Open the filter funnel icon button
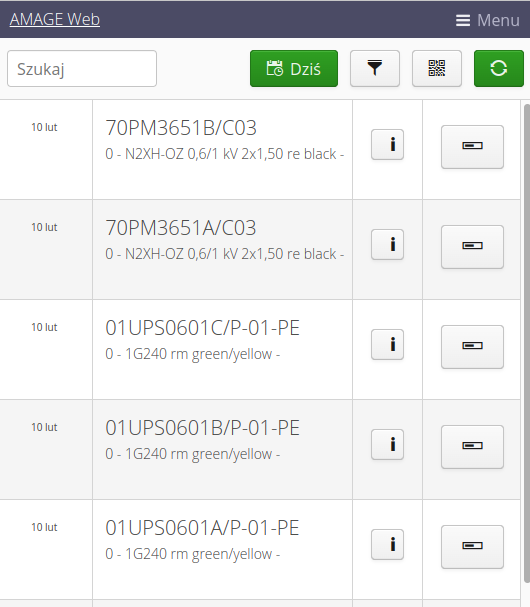Image resolution: width=530 pixels, height=607 pixels. [x=375, y=69]
